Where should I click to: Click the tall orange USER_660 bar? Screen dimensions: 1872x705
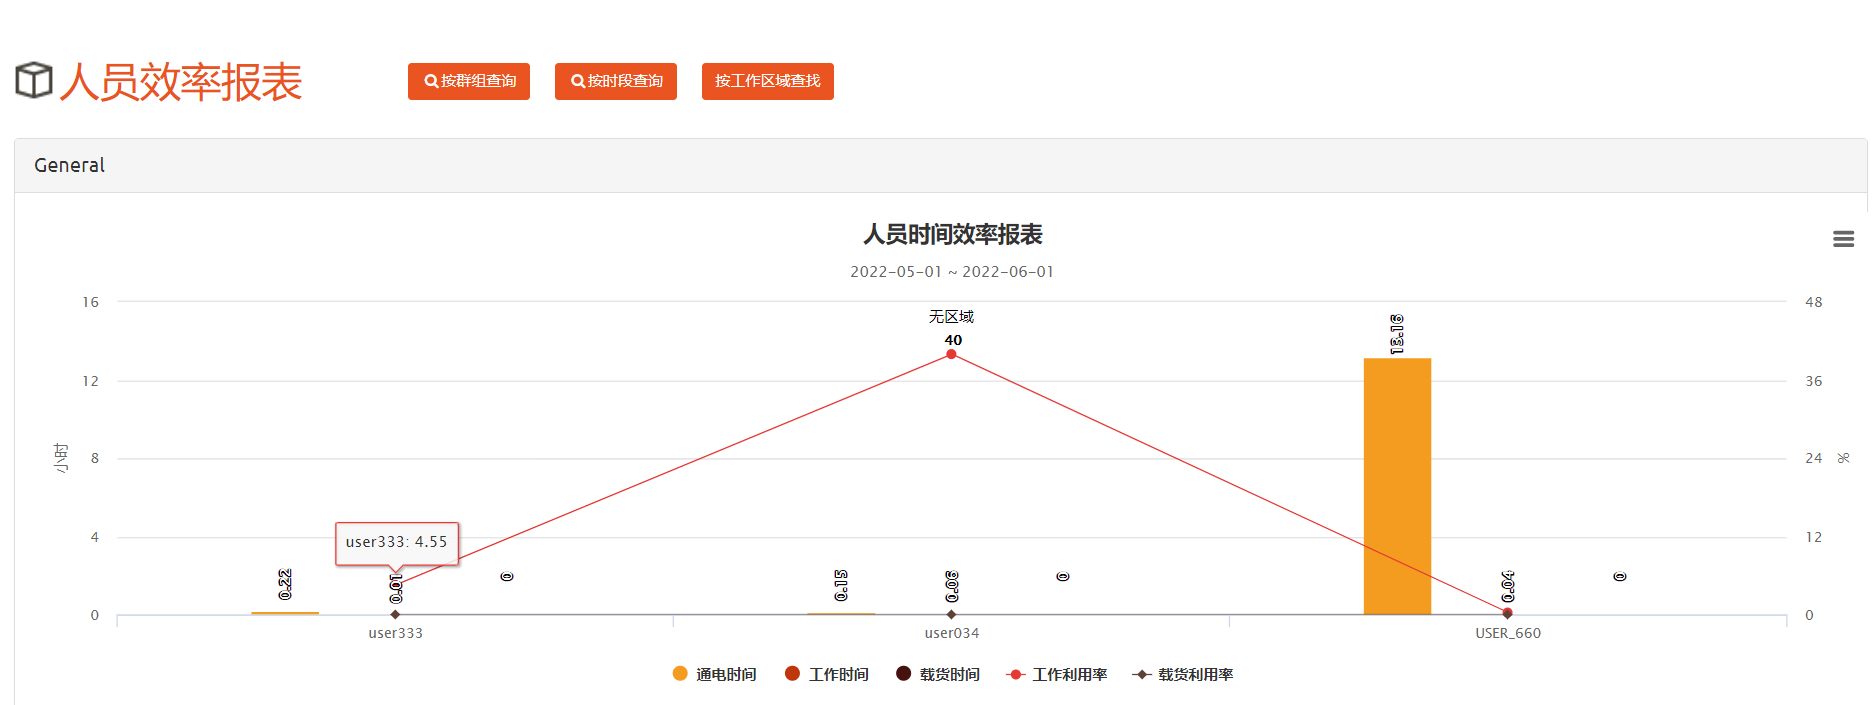click(x=1397, y=485)
